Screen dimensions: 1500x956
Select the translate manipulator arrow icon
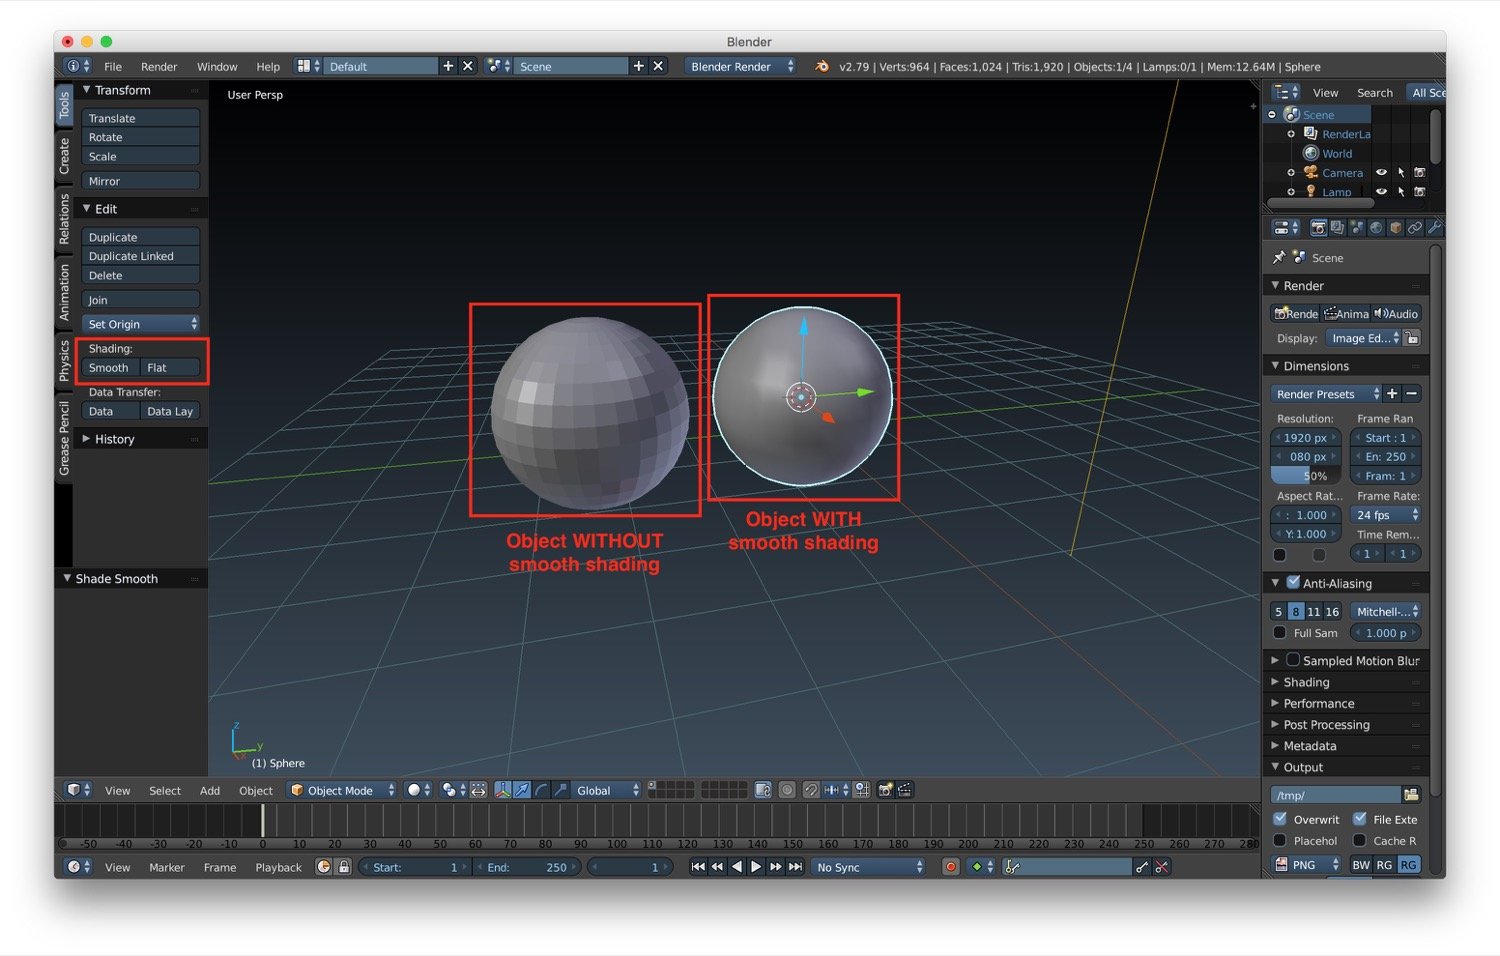tap(522, 790)
